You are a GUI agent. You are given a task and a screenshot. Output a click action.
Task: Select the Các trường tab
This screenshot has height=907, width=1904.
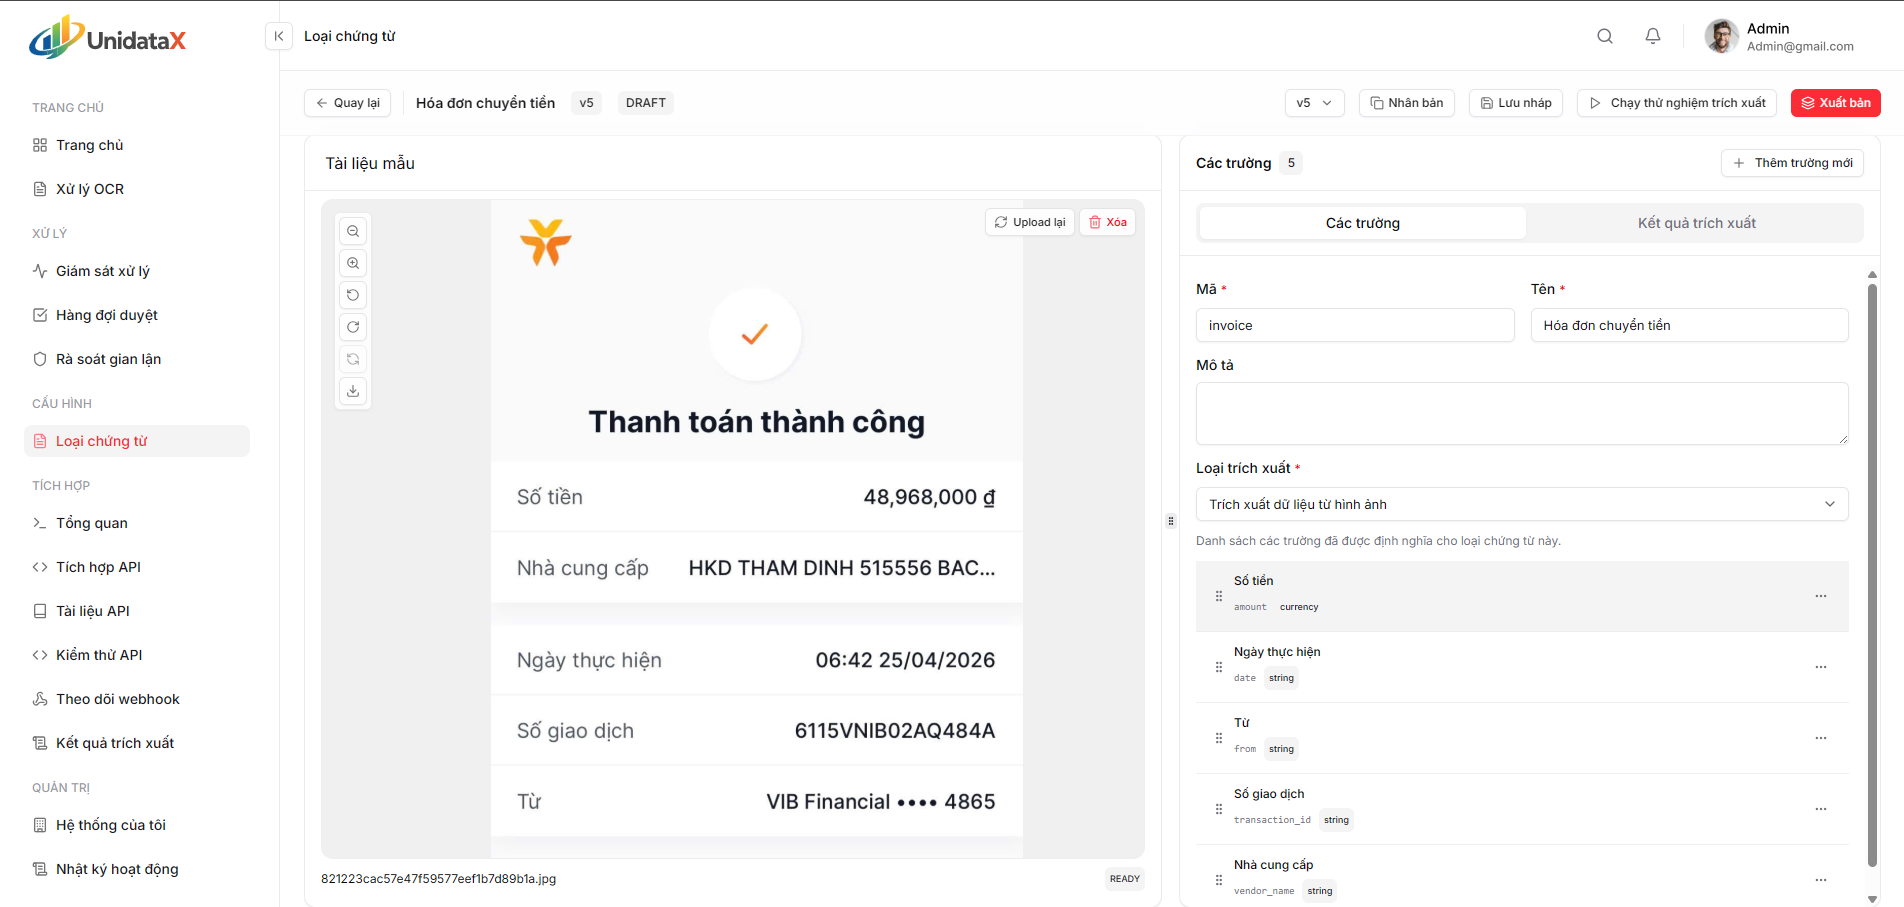pos(1362,223)
